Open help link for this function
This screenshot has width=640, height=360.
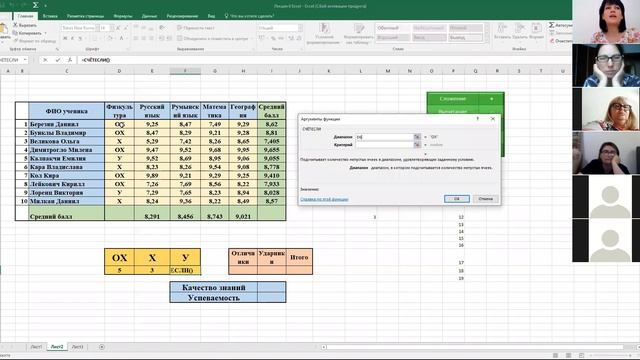[324, 199]
